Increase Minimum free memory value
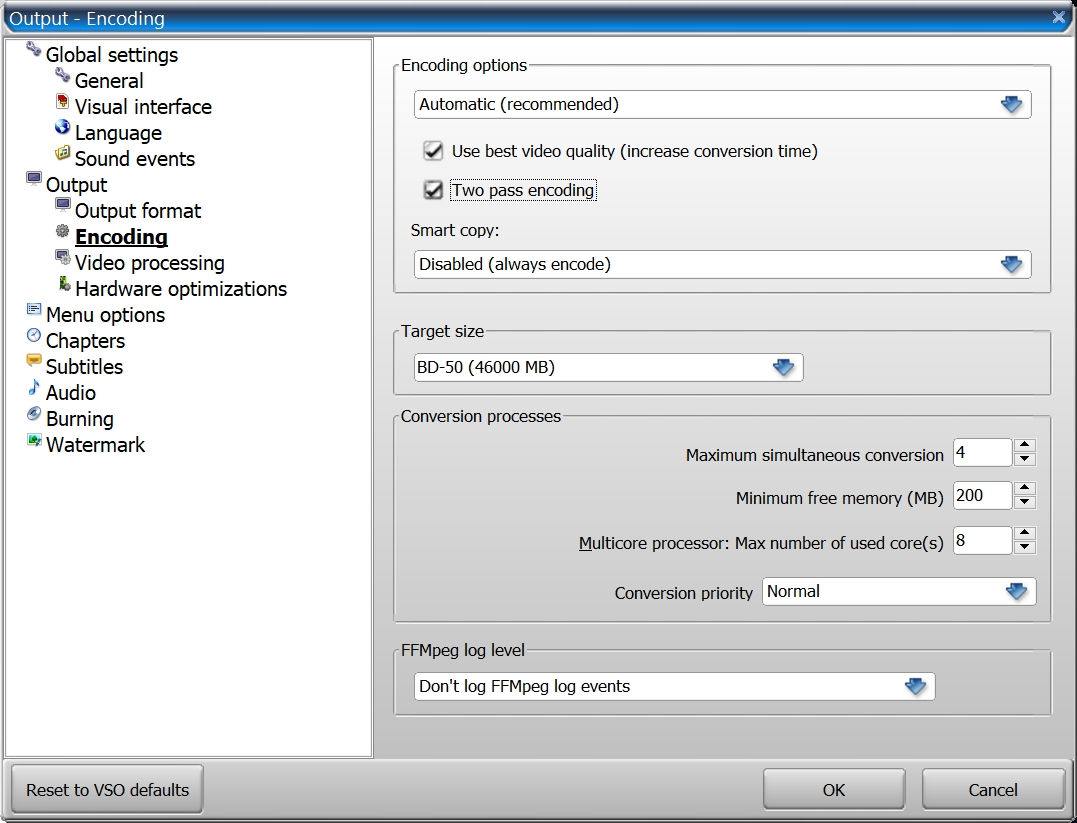The height and width of the screenshot is (823, 1077). point(1025,488)
